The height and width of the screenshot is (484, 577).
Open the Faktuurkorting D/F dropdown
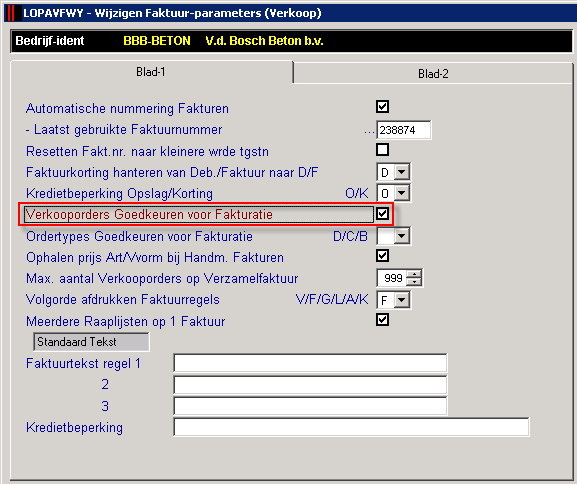point(402,172)
